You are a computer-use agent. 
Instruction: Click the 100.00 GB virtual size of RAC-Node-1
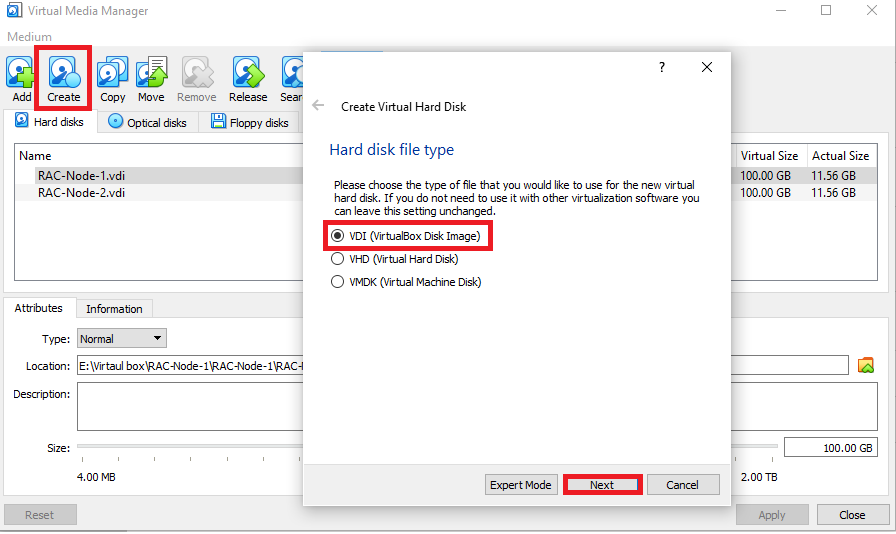click(x=765, y=176)
